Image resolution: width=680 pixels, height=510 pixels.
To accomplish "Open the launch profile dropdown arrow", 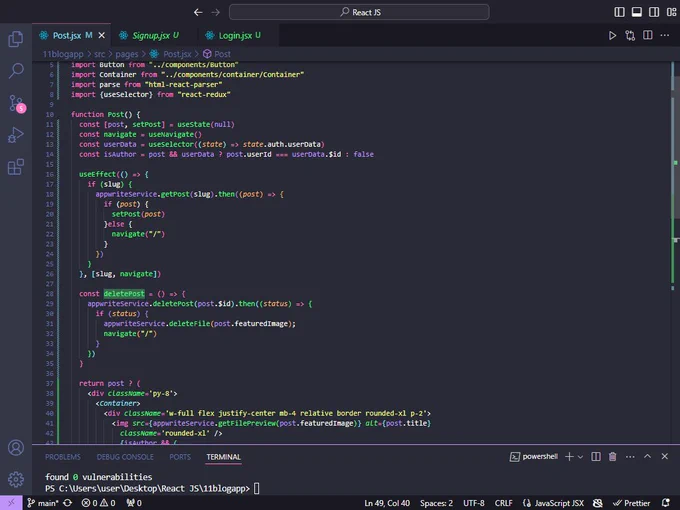I will point(580,457).
